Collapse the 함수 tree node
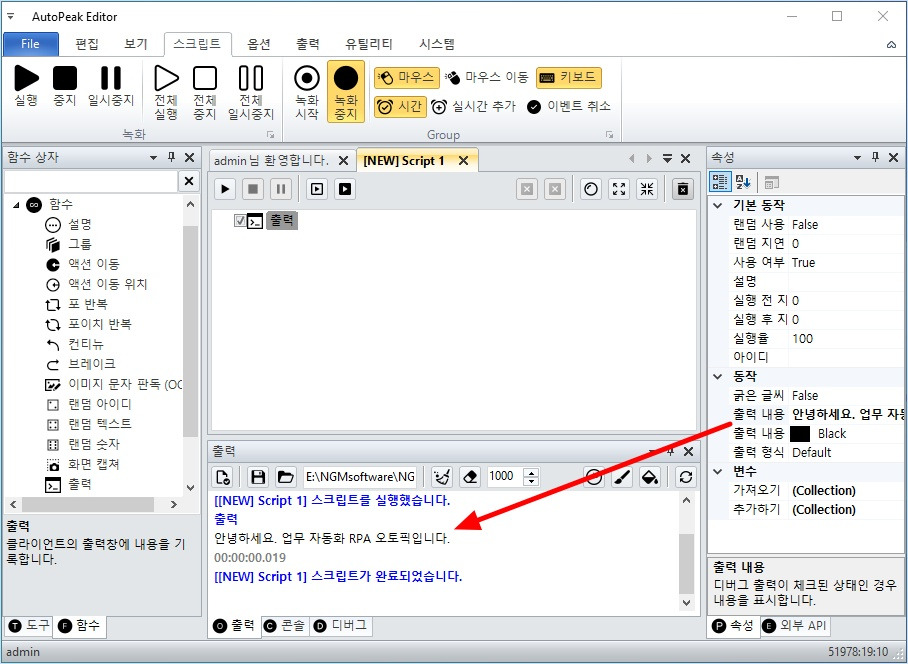908x664 pixels. (x=16, y=204)
